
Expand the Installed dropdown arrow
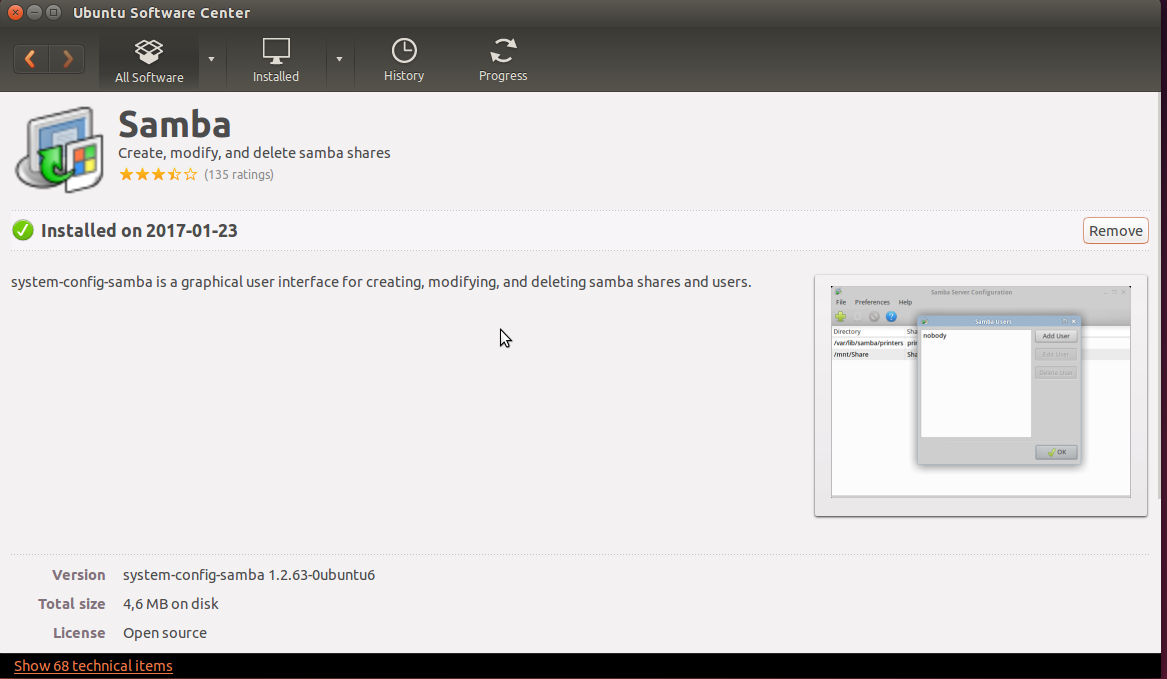point(339,59)
